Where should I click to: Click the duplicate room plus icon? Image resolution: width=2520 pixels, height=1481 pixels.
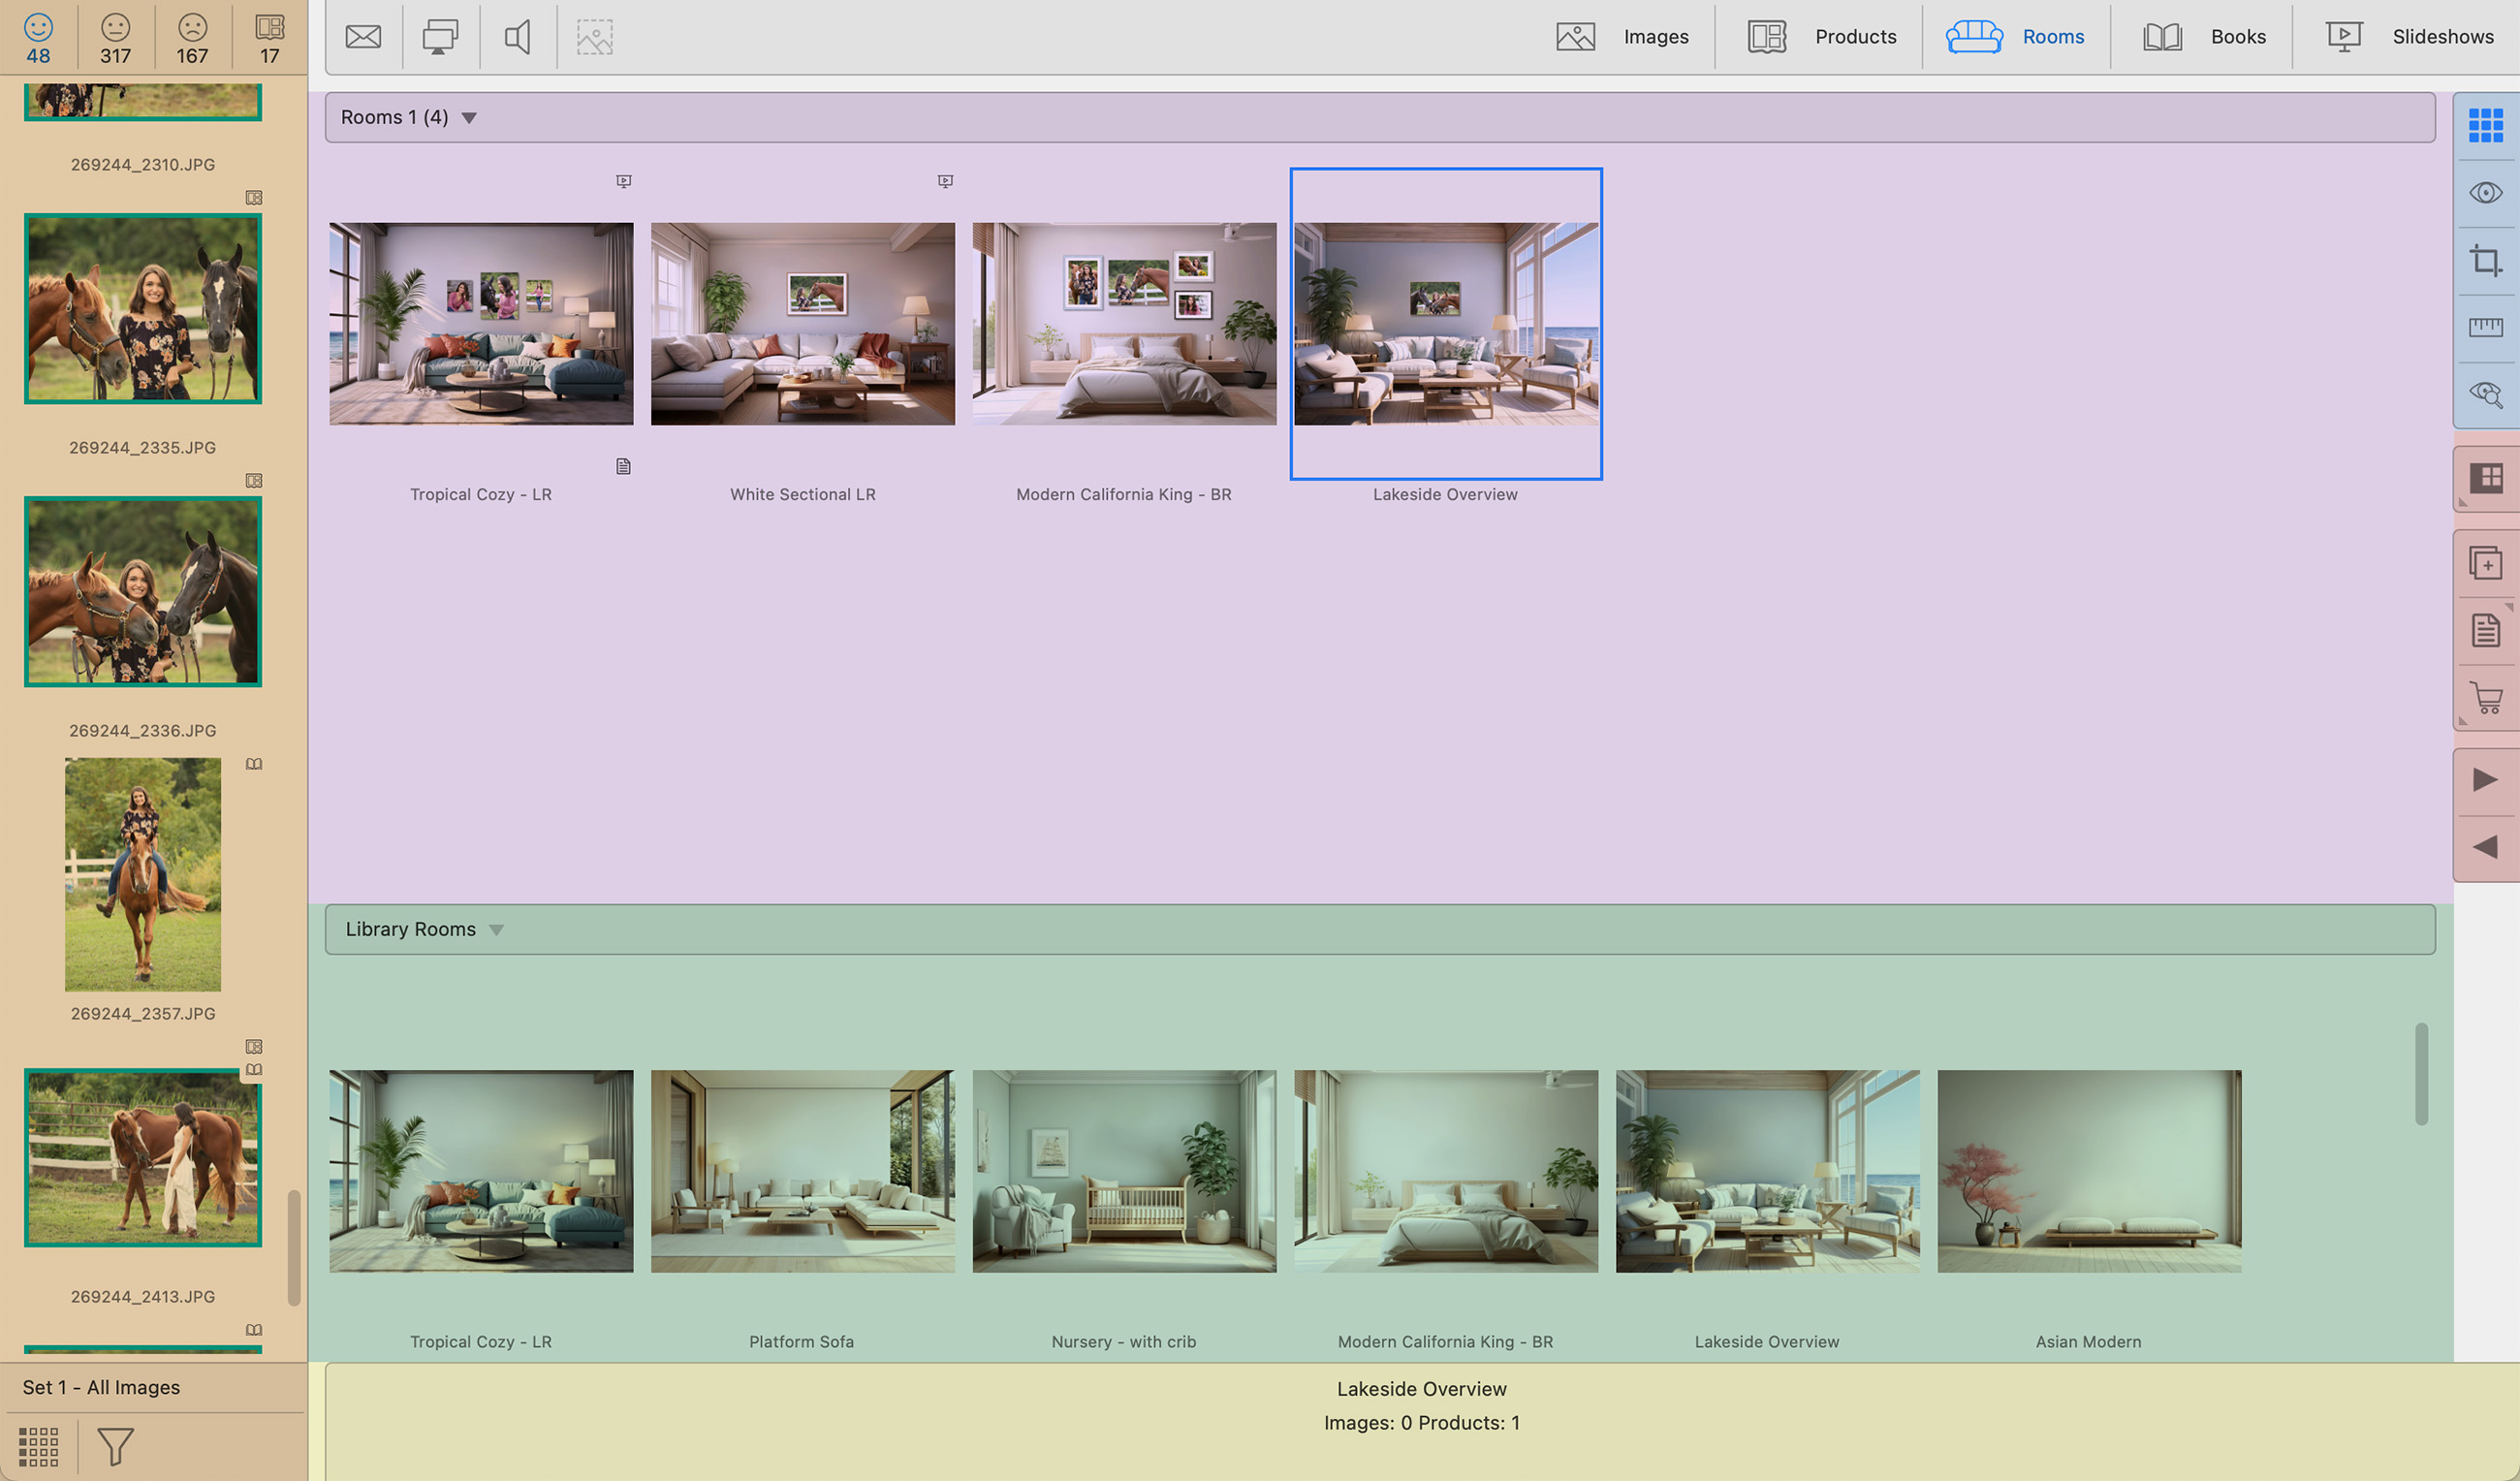click(2485, 563)
